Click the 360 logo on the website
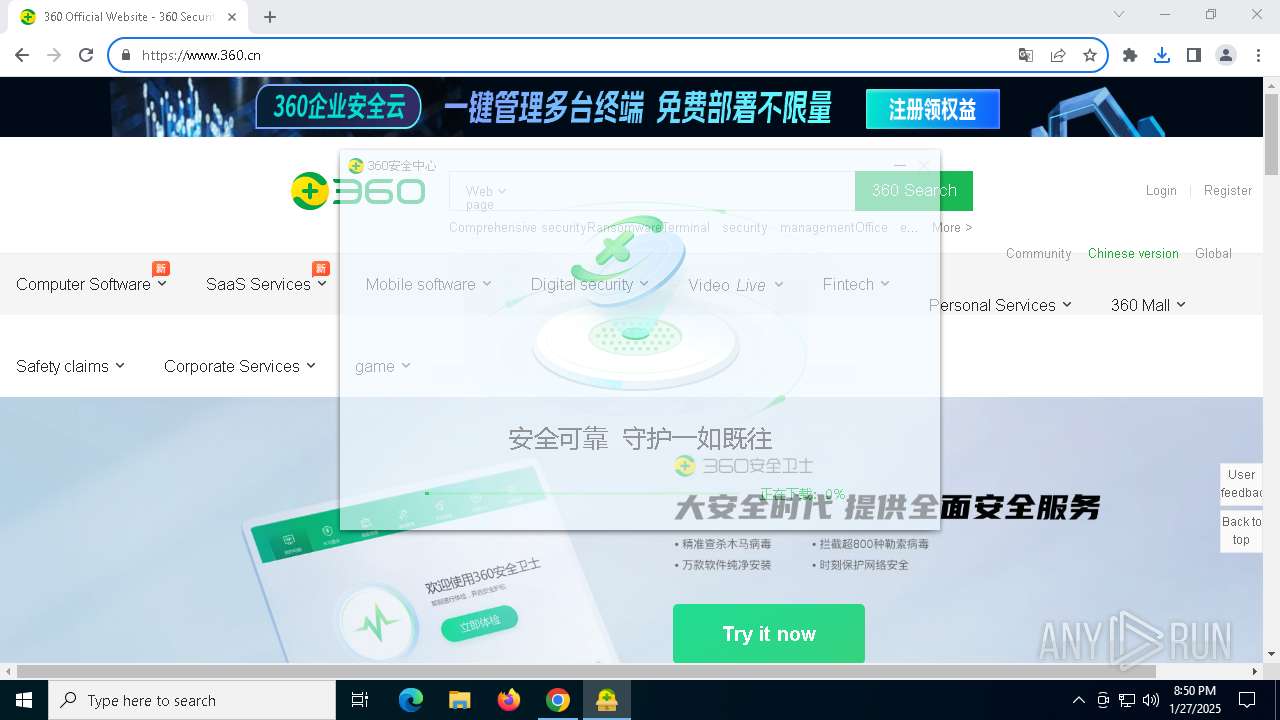The height and width of the screenshot is (720, 1280). click(358, 190)
